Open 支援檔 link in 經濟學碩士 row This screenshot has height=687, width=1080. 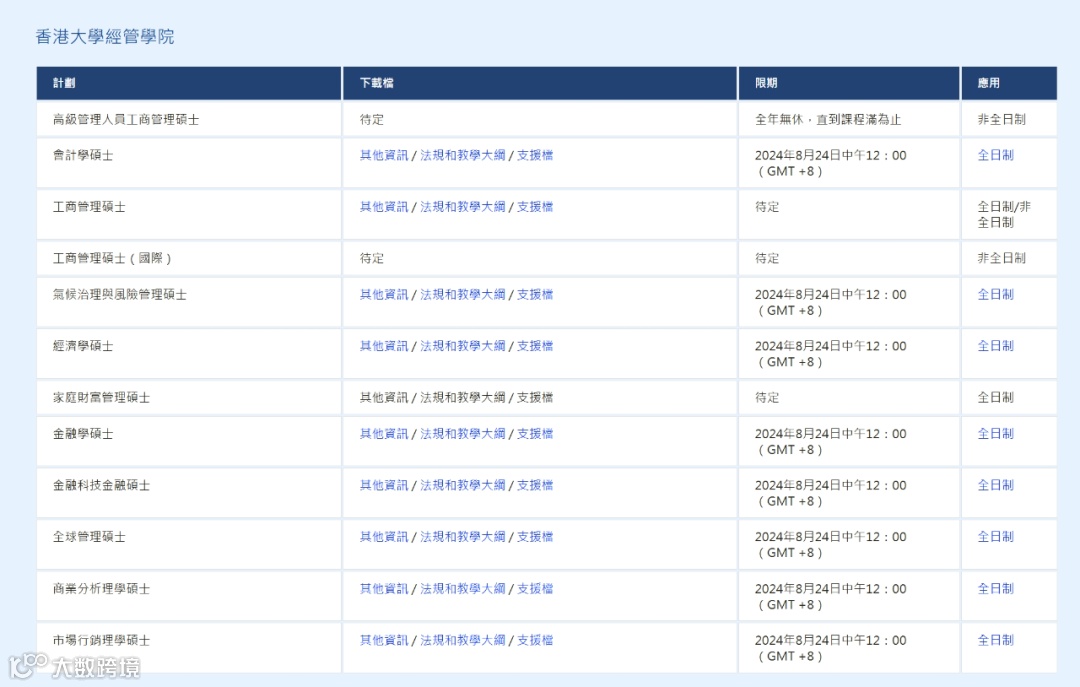coord(535,346)
